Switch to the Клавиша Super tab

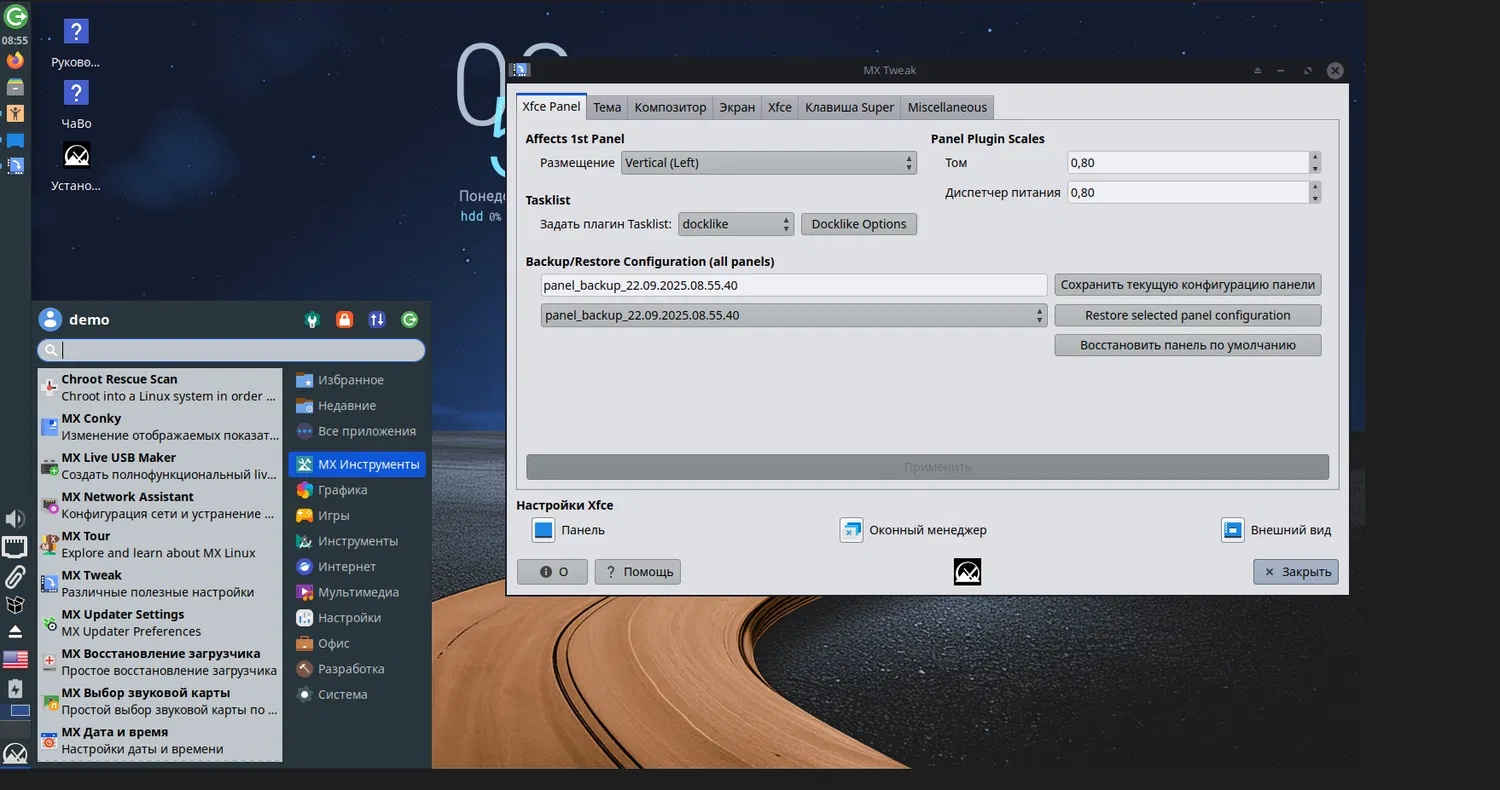(x=849, y=107)
